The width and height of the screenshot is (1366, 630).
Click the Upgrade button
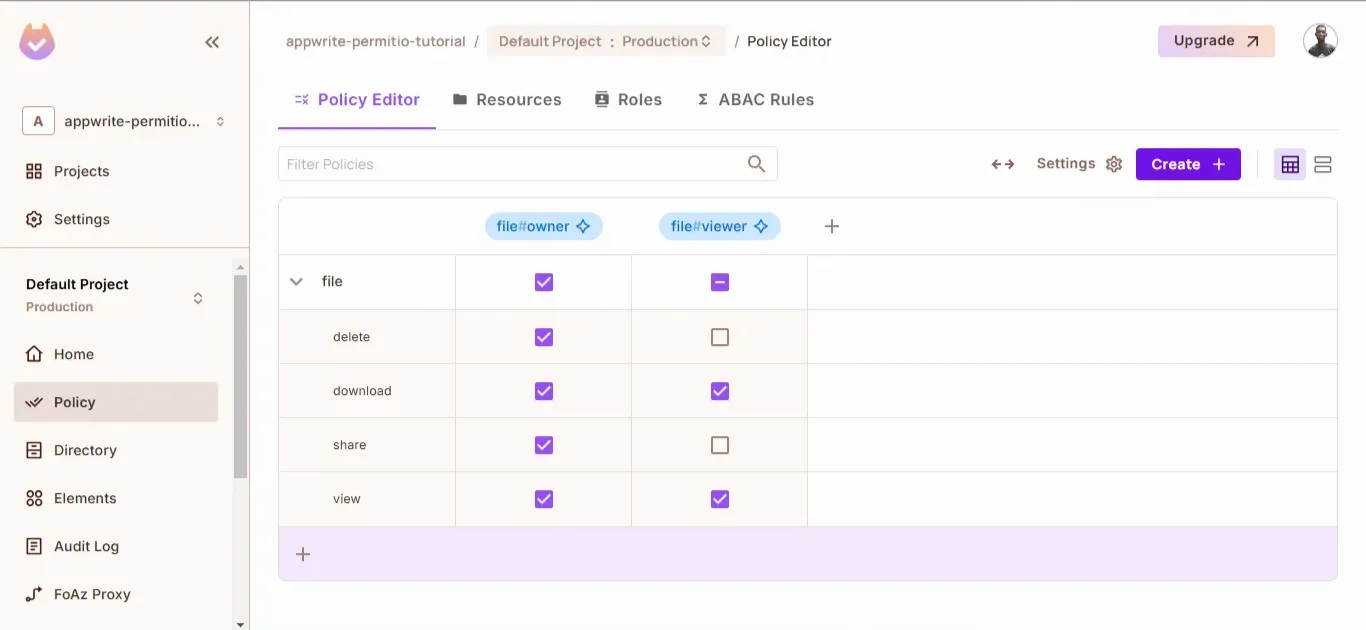click(1216, 41)
